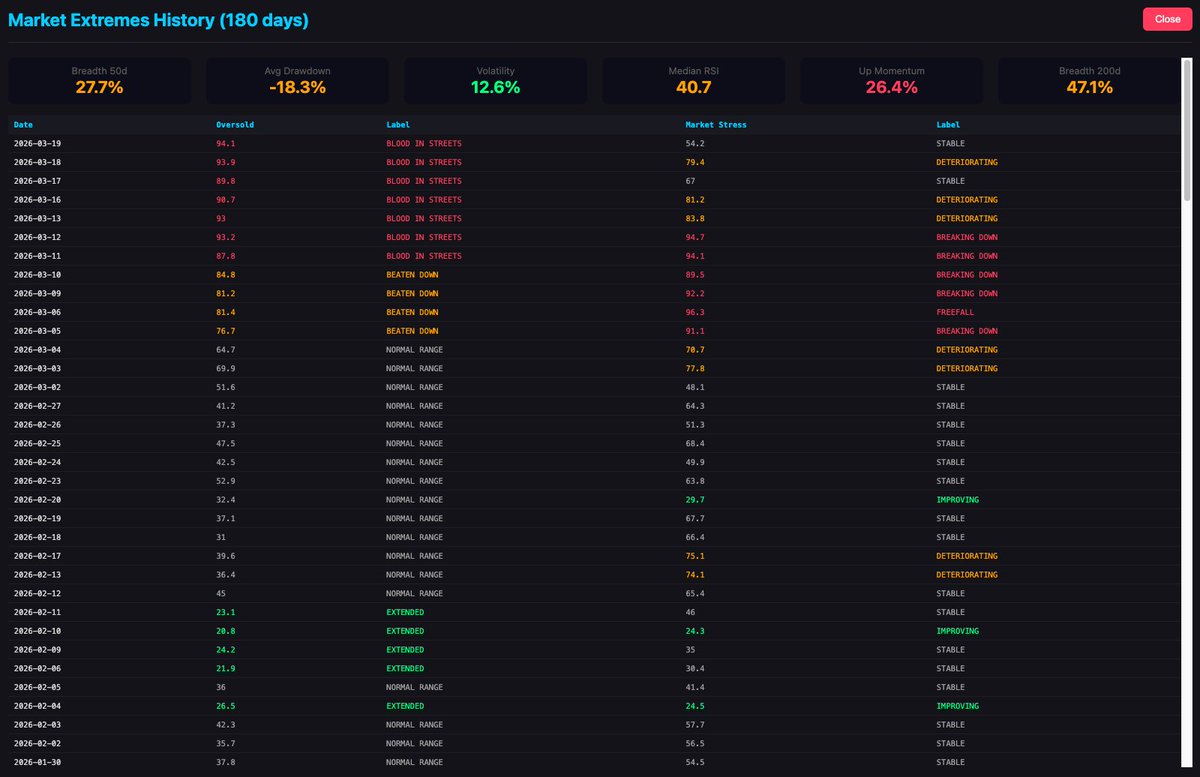Click EXTENDED label in 2026-02-11 row
This screenshot has width=1200, height=777.
pos(405,612)
